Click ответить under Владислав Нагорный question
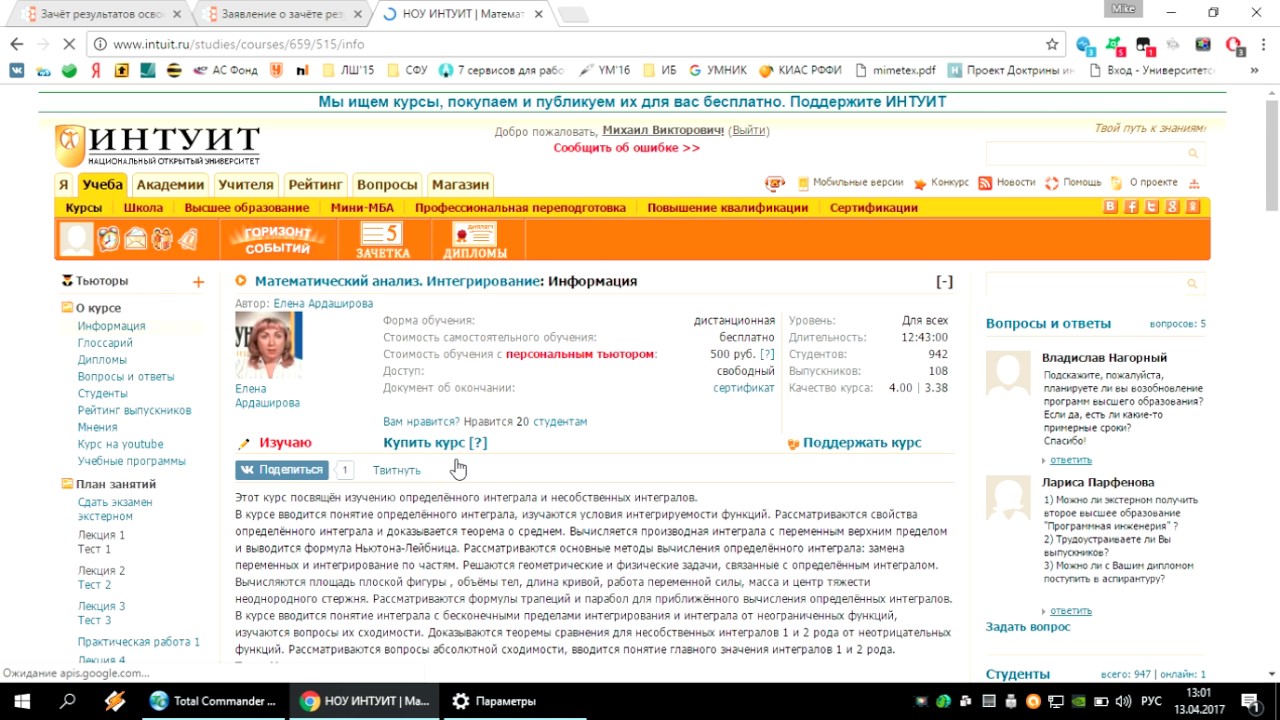The image size is (1280, 720). (1071, 460)
